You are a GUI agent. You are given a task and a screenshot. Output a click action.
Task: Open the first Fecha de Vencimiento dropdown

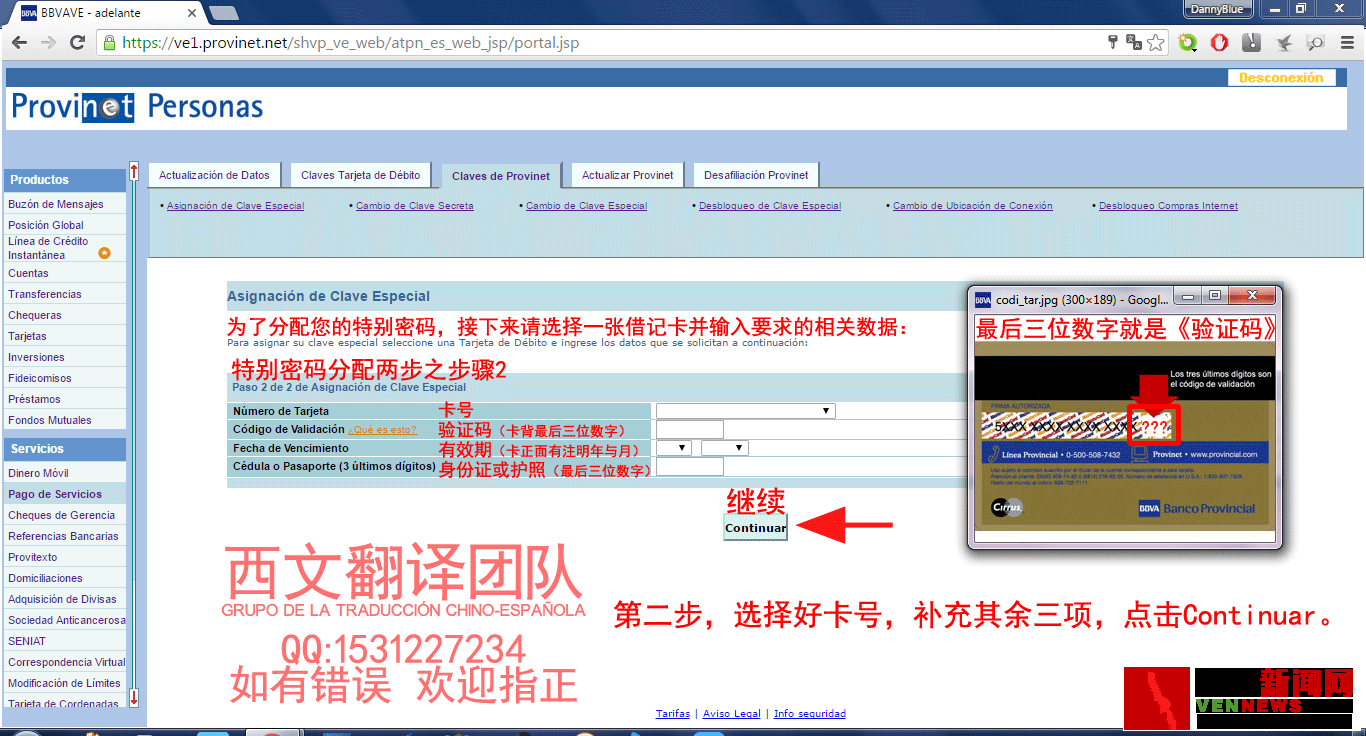(x=673, y=448)
